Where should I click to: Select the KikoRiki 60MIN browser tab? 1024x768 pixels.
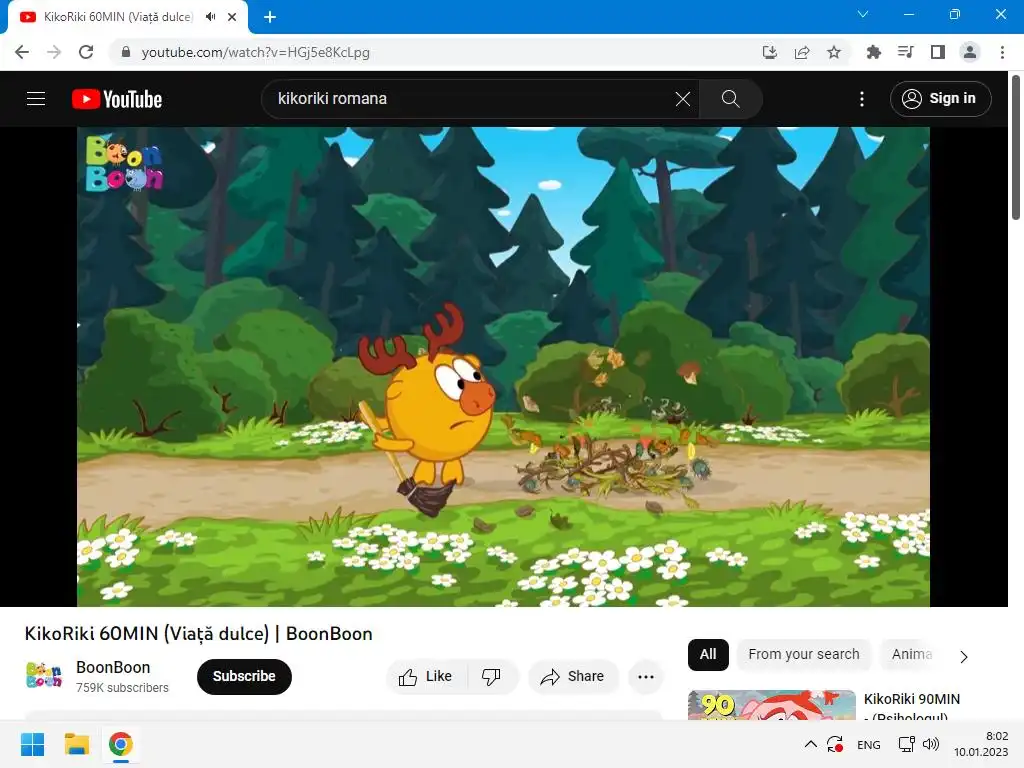pyautogui.click(x=128, y=17)
